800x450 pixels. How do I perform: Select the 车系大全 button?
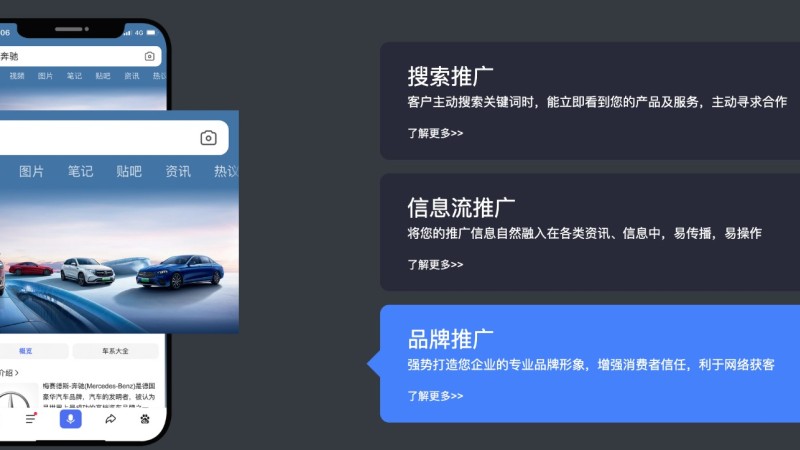coord(115,351)
